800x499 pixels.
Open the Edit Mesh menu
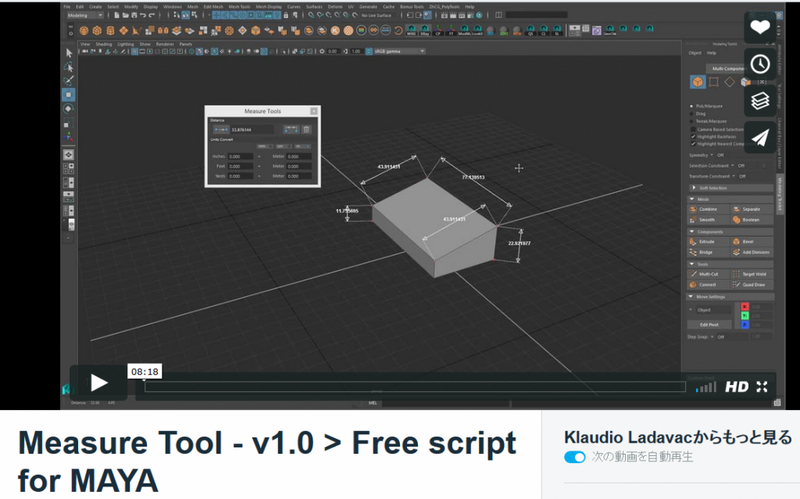213,7
